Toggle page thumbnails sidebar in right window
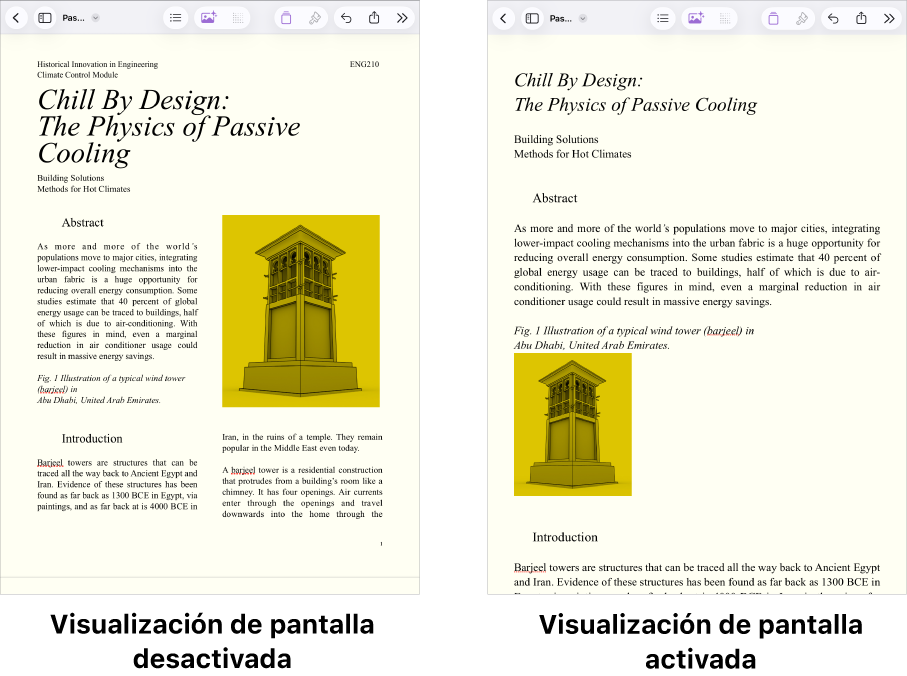Image resolution: width=907 pixels, height=676 pixels. [531, 17]
